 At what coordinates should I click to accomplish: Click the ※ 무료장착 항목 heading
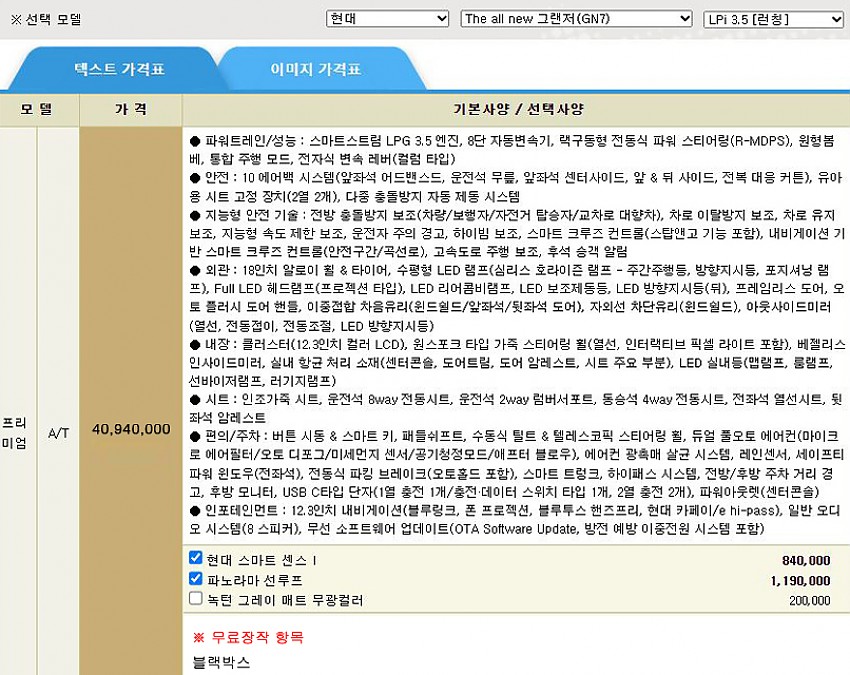[x=248, y=637]
